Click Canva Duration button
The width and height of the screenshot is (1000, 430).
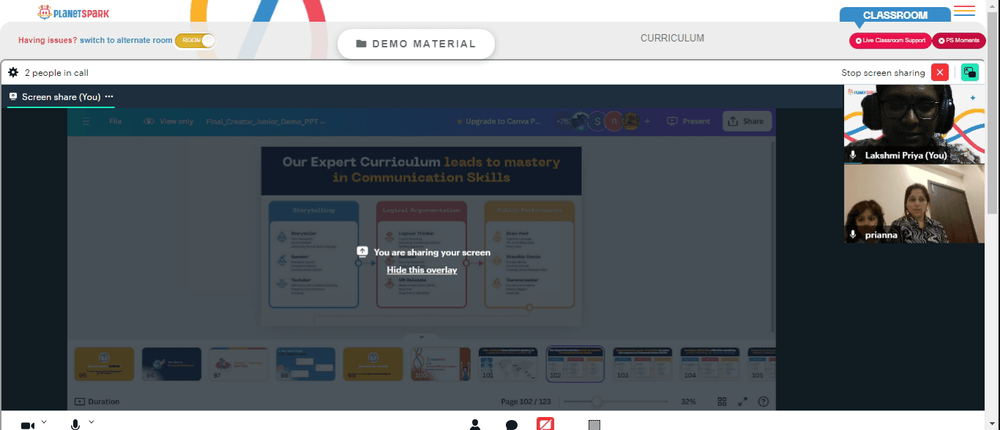98,401
